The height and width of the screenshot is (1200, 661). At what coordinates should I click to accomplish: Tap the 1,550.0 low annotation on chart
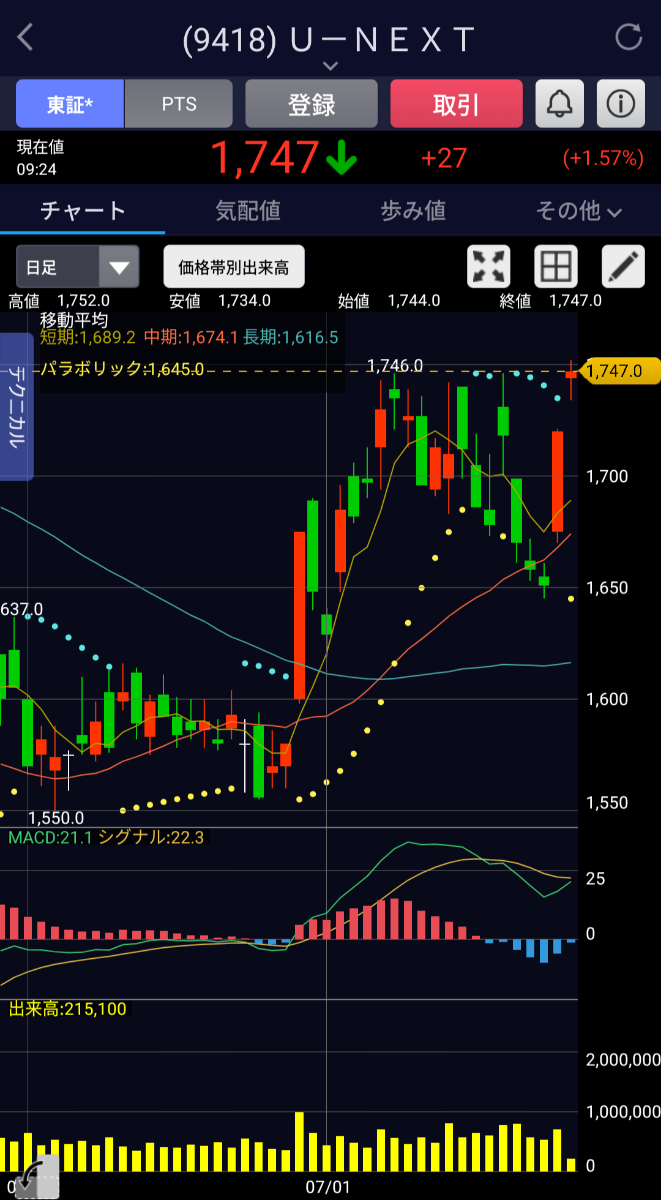[55, 818]
